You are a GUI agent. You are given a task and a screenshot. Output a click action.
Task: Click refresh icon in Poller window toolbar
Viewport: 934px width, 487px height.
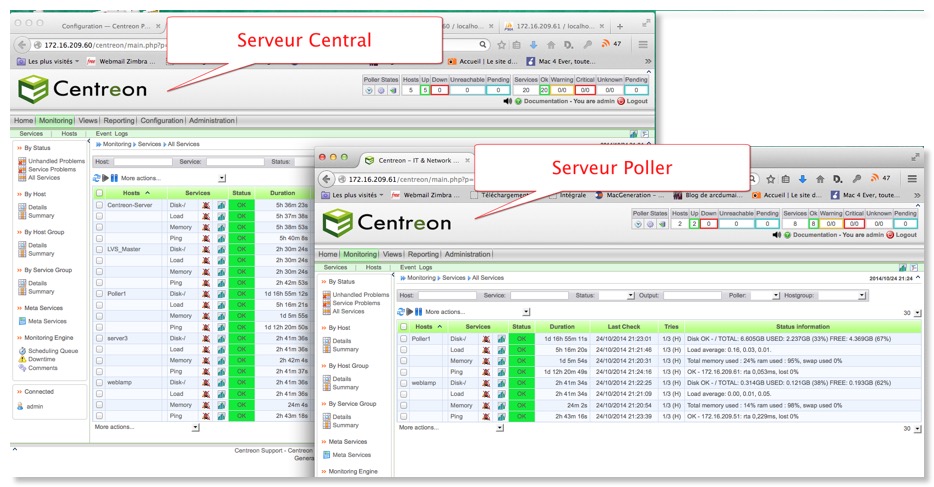pyautogui.click(x=401, y=311)
